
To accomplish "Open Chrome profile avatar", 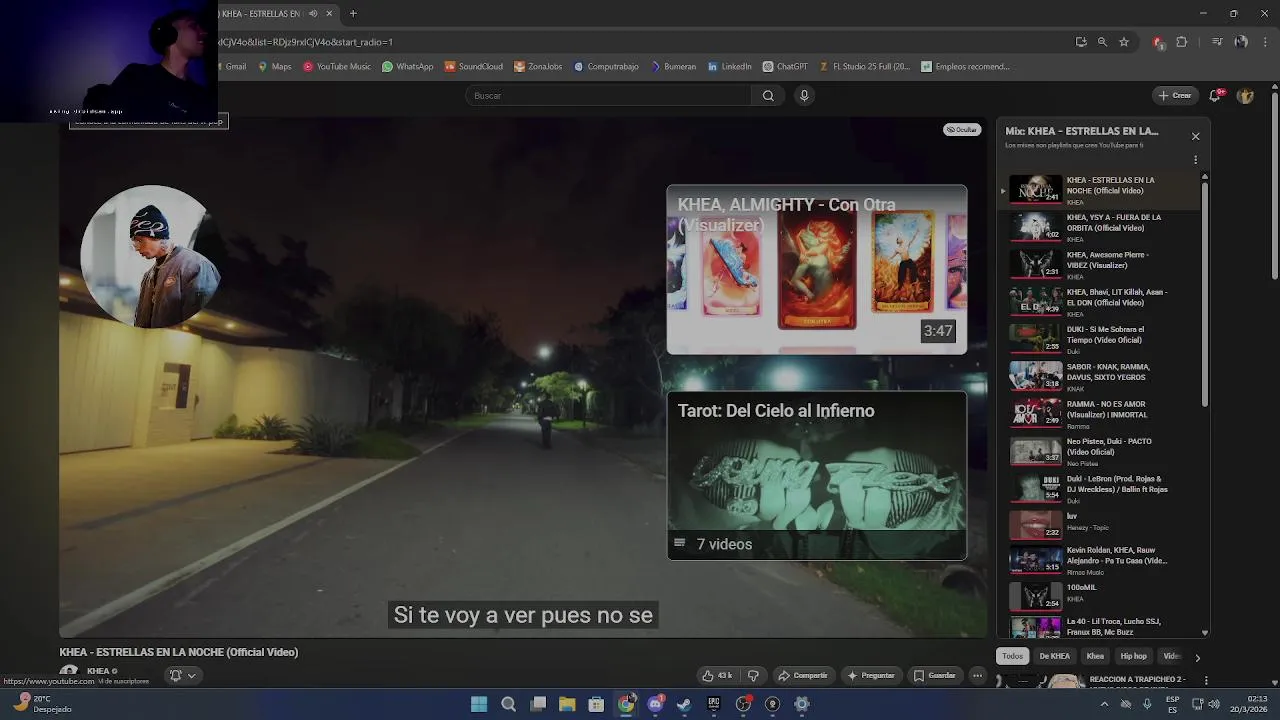I will click(1241, 42).
